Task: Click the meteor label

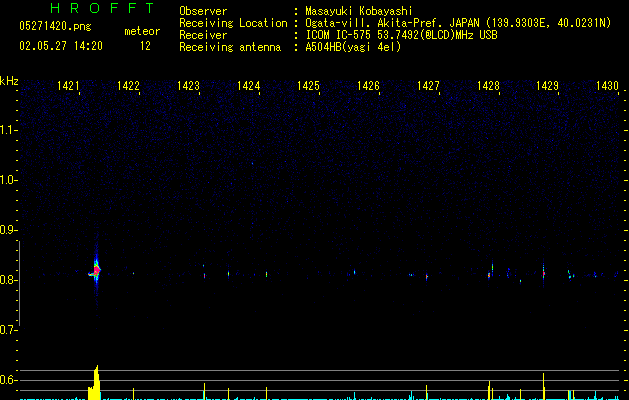Action: pyautogui.click(x=142, y=31)
